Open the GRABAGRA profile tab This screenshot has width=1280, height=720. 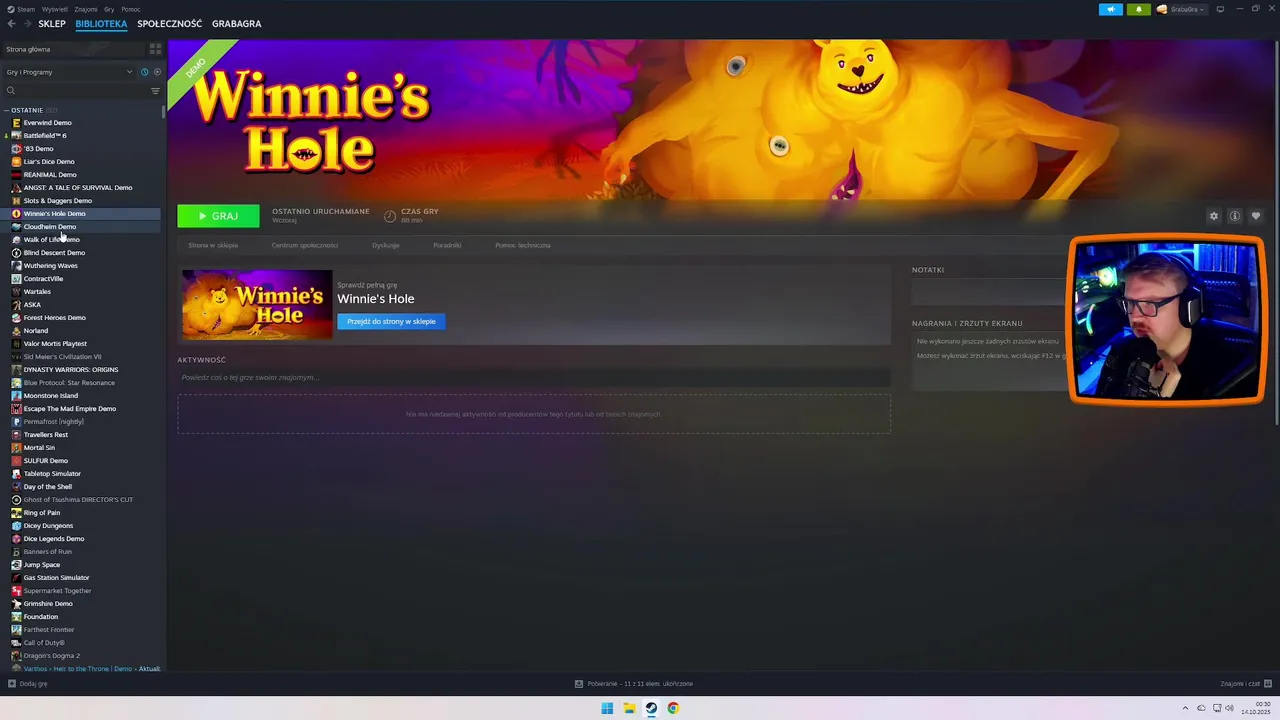(236, 24)
